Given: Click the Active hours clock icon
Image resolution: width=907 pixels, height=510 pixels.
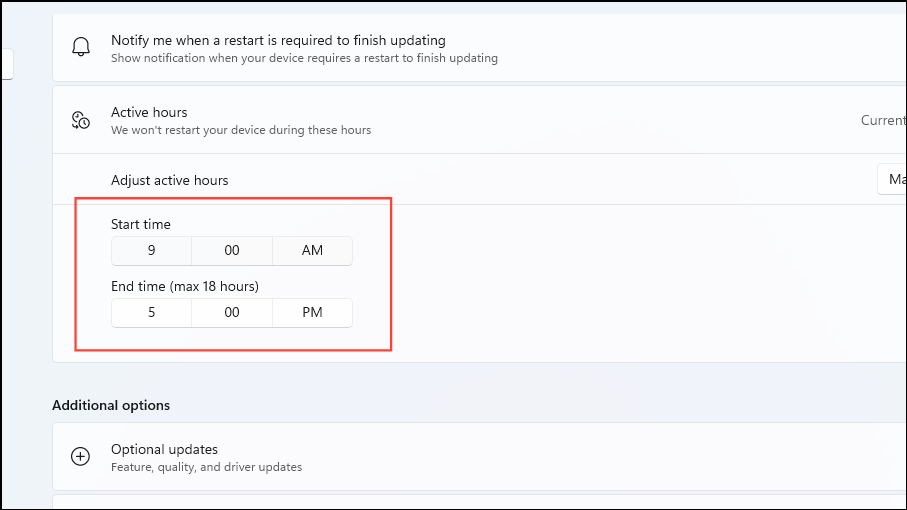Looking at the screenshot, I should pos(80,120).
